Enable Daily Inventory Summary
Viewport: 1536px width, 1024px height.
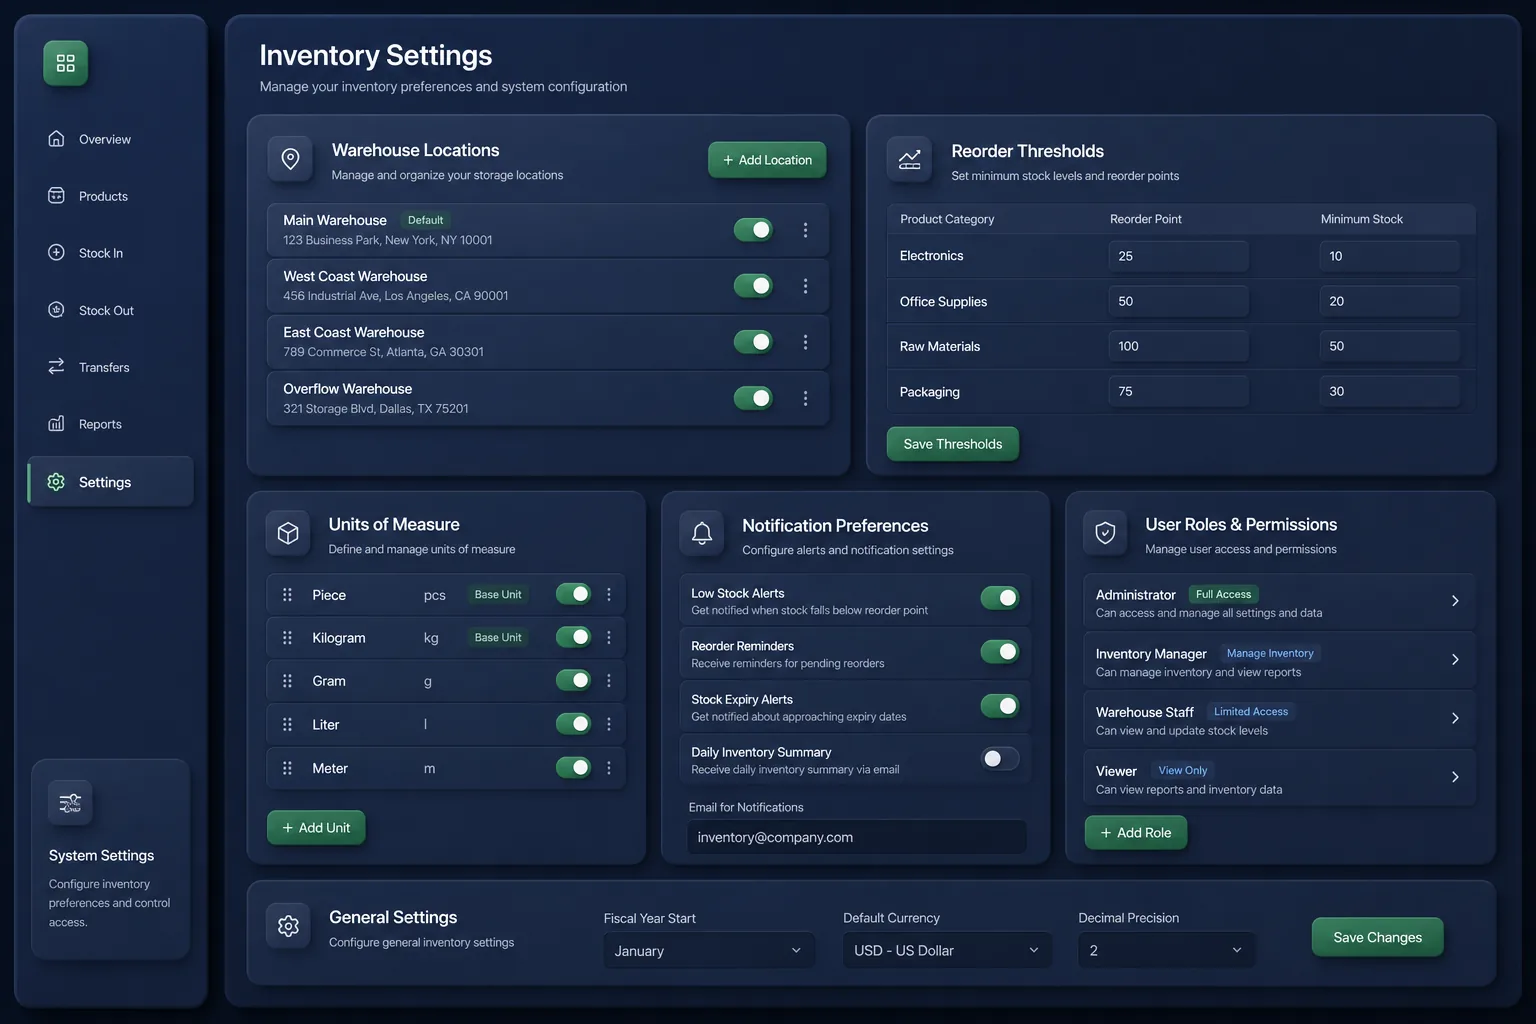[1000, 759]
